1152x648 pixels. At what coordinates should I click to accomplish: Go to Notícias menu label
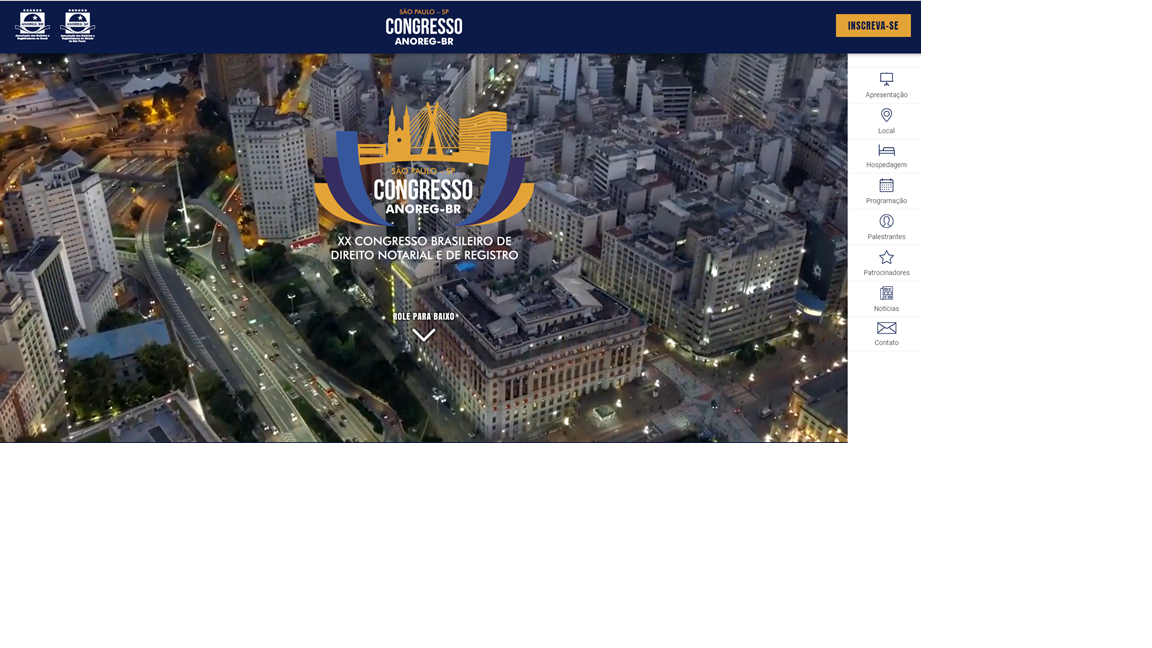pos(886,309)
